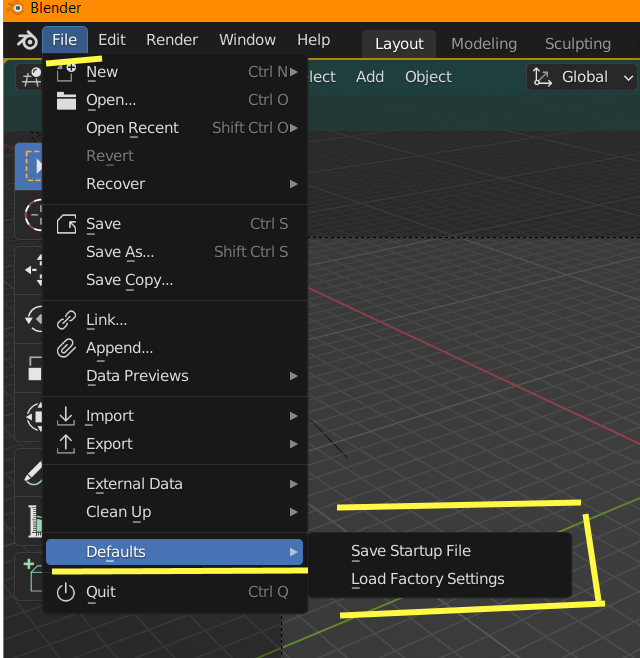Click the editor type icon in viewport header
This screenshot has width=640, height=658.
[x=30, y=77]
